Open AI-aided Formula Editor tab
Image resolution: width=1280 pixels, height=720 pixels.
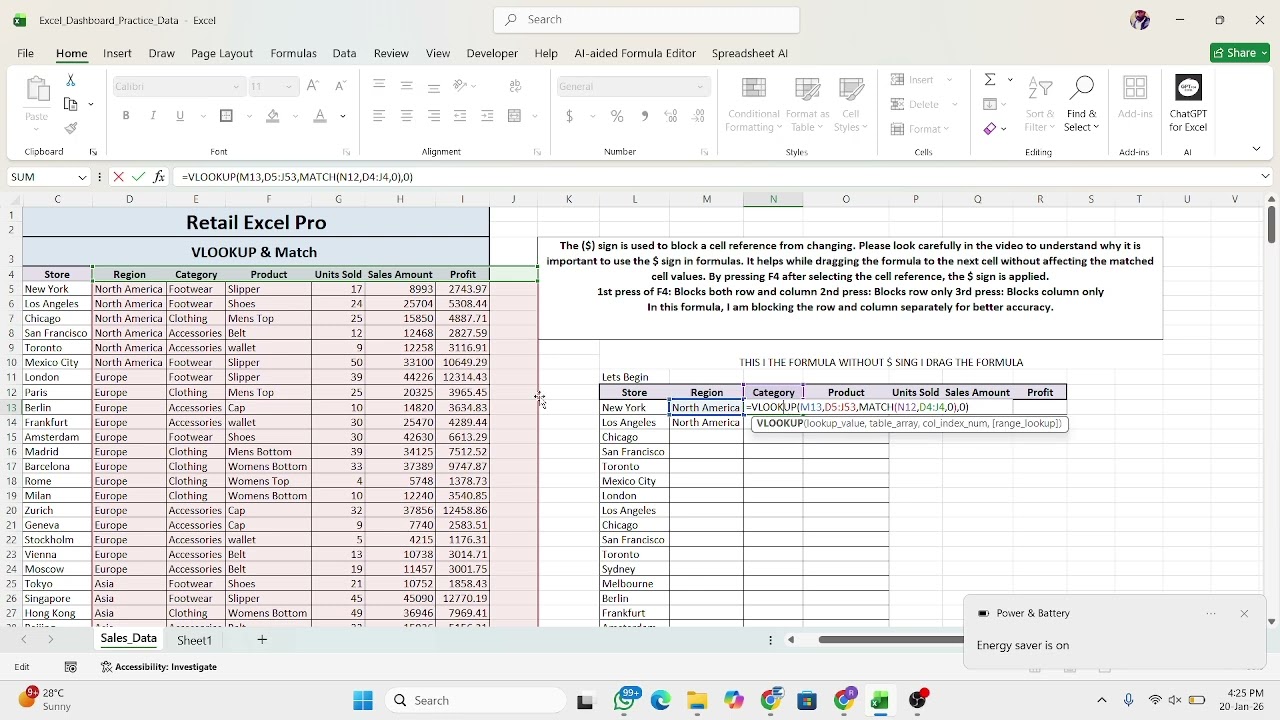(635, 53)
